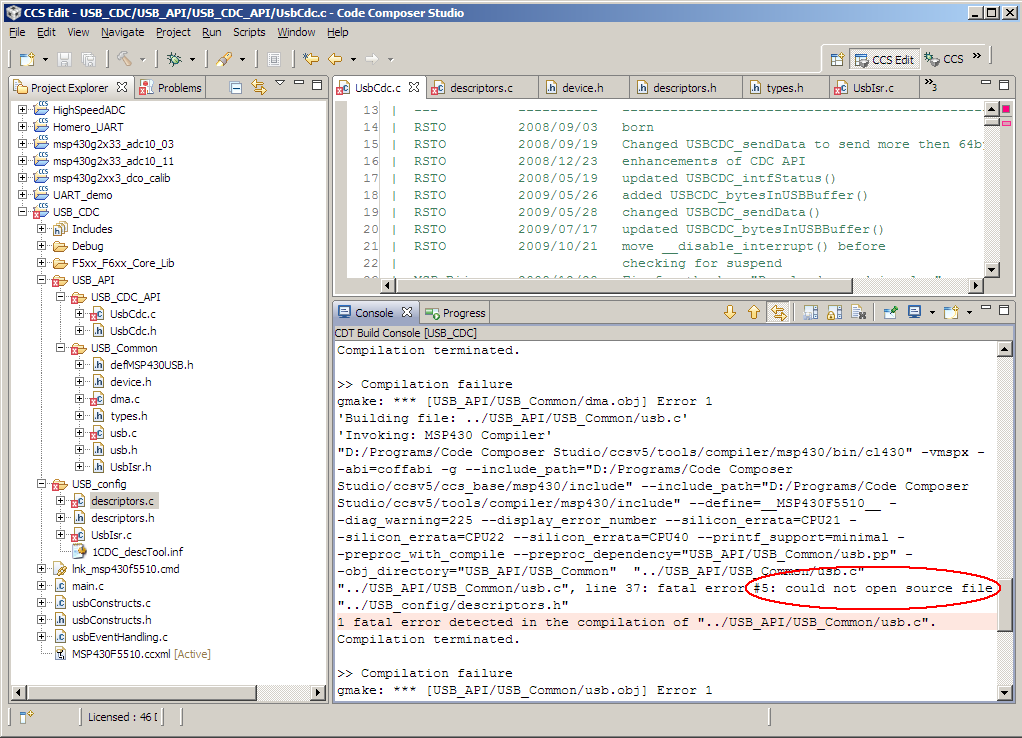The width and height of the screenshot is (1022, 738).
Task: Click the Last Edit Location icon
Action: (x=311, y=59)
